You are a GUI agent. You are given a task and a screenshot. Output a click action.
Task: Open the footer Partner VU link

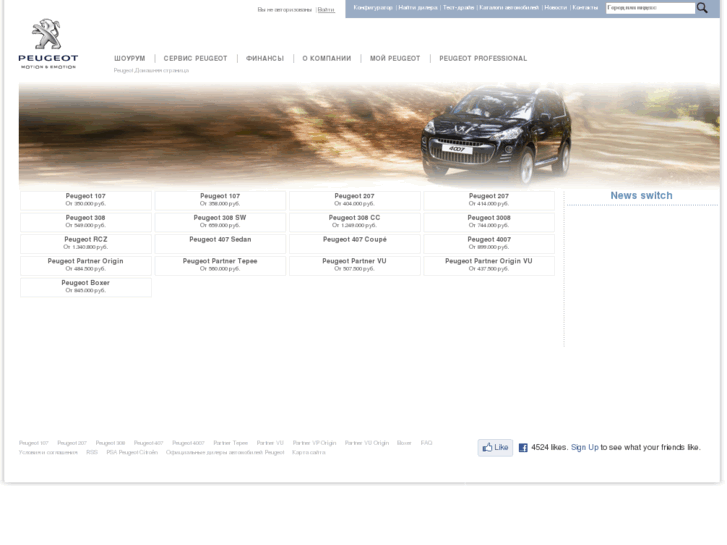(x=270, y=443)
